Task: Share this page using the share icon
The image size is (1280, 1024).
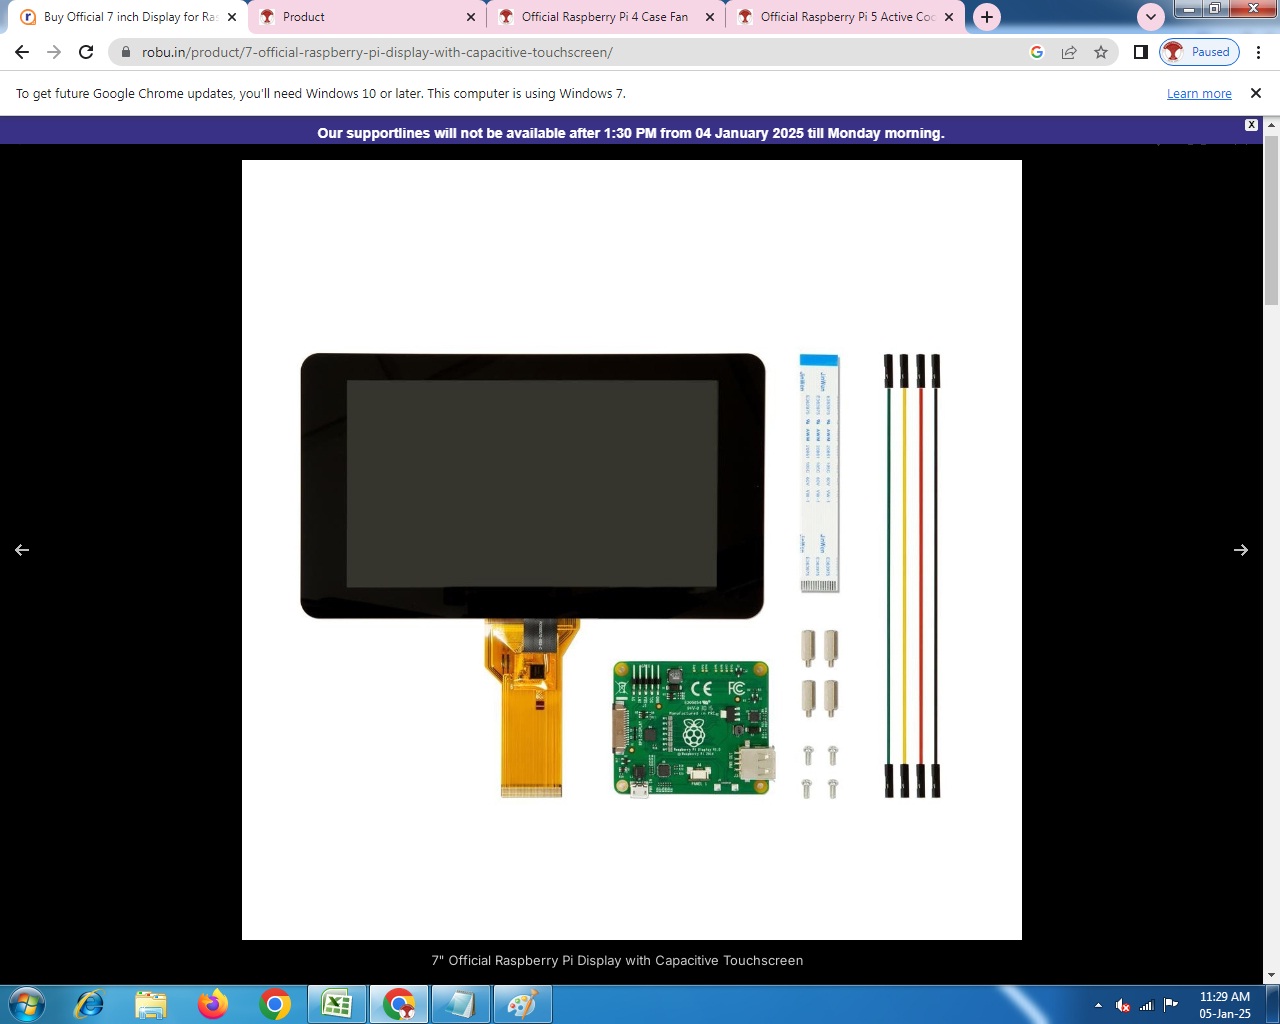Action: pos(1069,52)
